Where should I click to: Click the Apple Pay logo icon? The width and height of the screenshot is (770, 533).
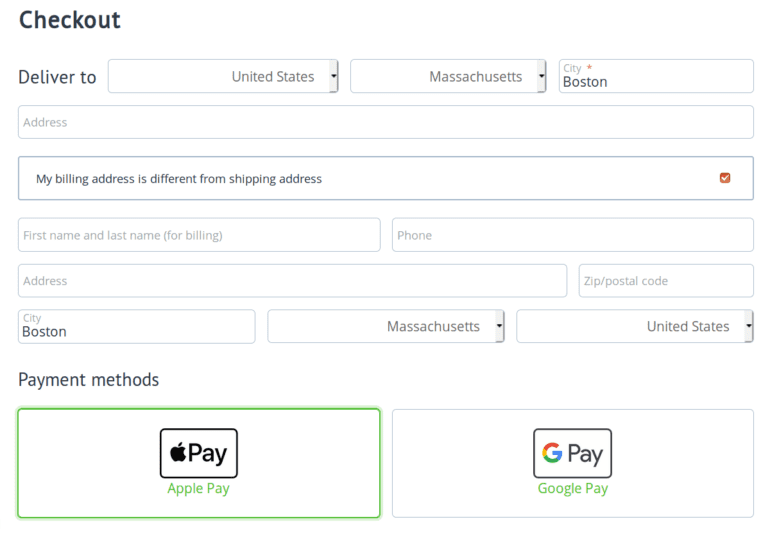pyautogui.click(x=198, y=453)
